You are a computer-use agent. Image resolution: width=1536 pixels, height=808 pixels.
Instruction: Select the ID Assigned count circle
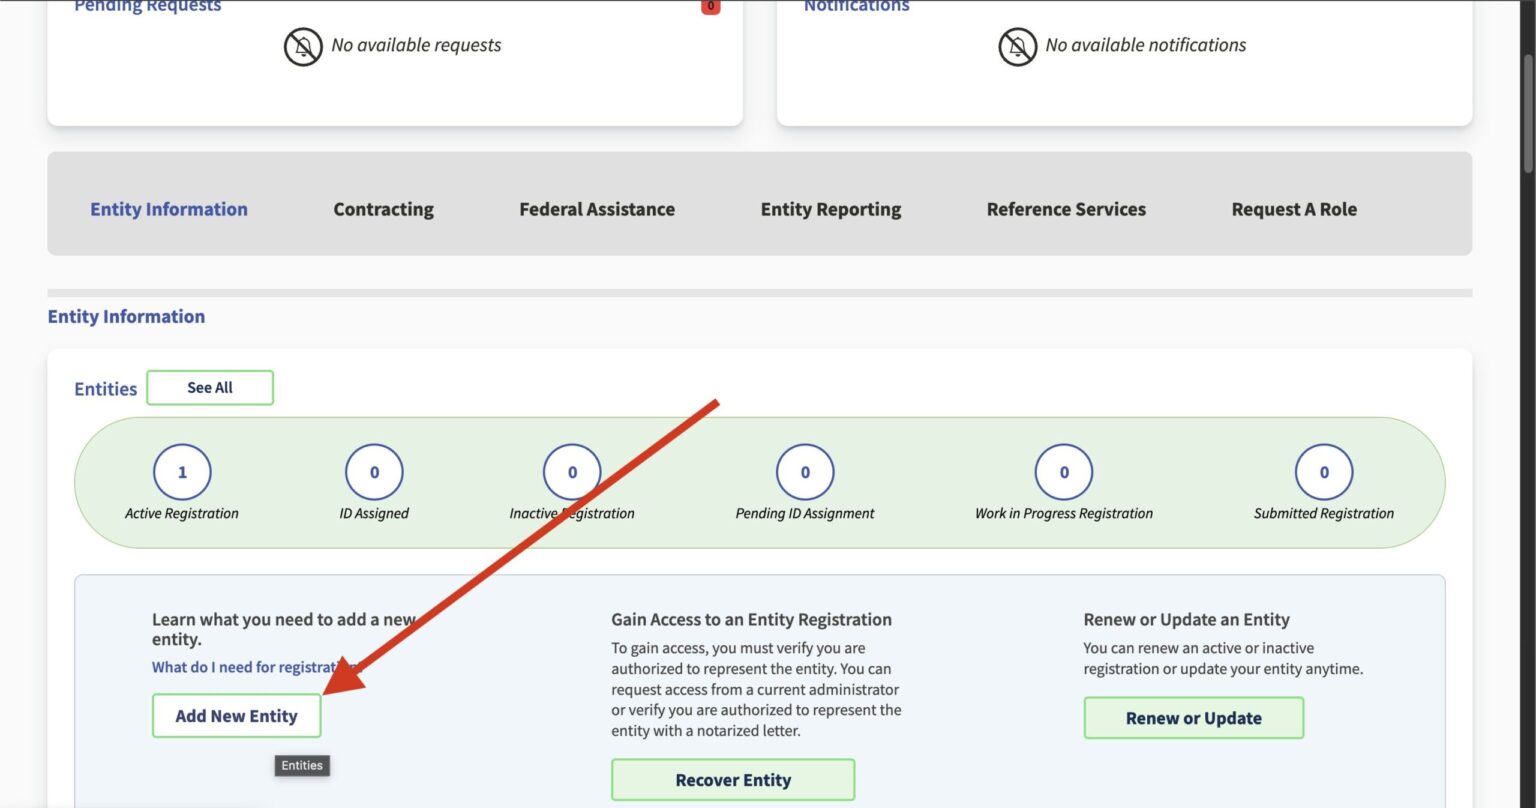coord(374,472)
